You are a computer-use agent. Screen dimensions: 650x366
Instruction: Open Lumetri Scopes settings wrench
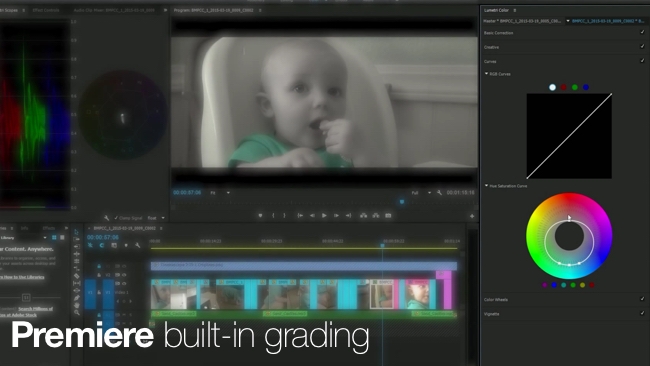(107, 218)
